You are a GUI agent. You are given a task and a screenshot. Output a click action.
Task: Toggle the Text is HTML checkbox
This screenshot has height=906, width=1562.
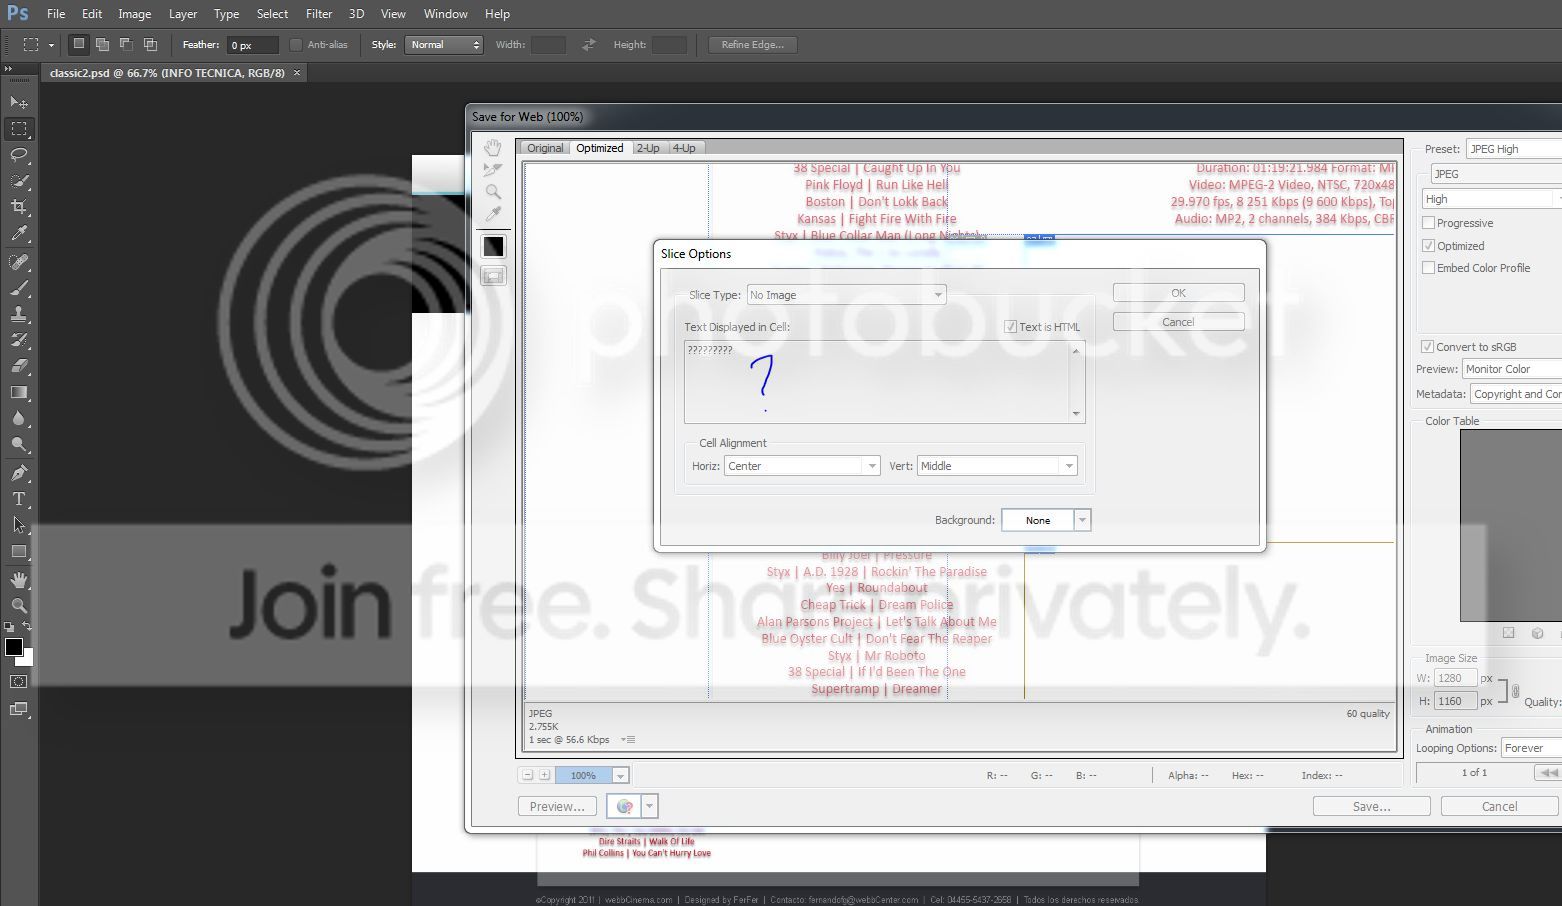click(1010, 327)
